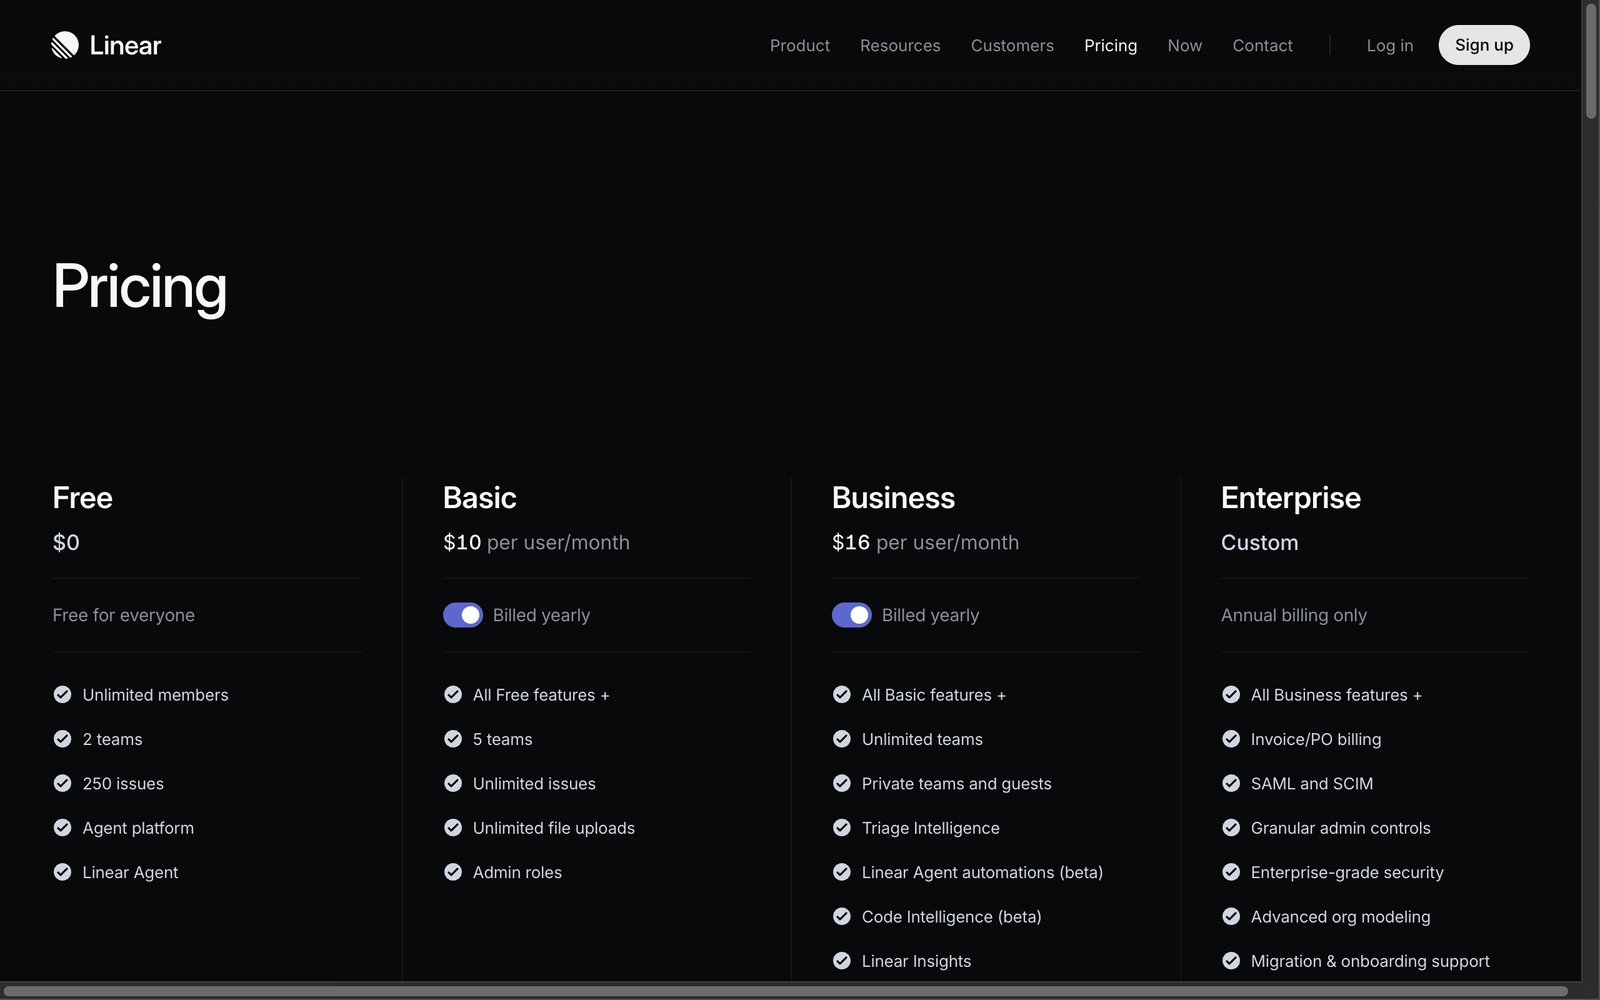Viewport: 1600px width, 1000px height.
Task: Click the checkmark beside Private teams and guests
Action: coord(842,783)
